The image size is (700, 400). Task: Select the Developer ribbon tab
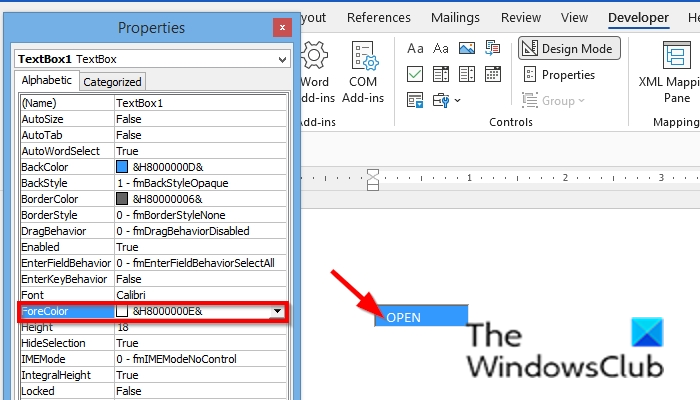638,17
